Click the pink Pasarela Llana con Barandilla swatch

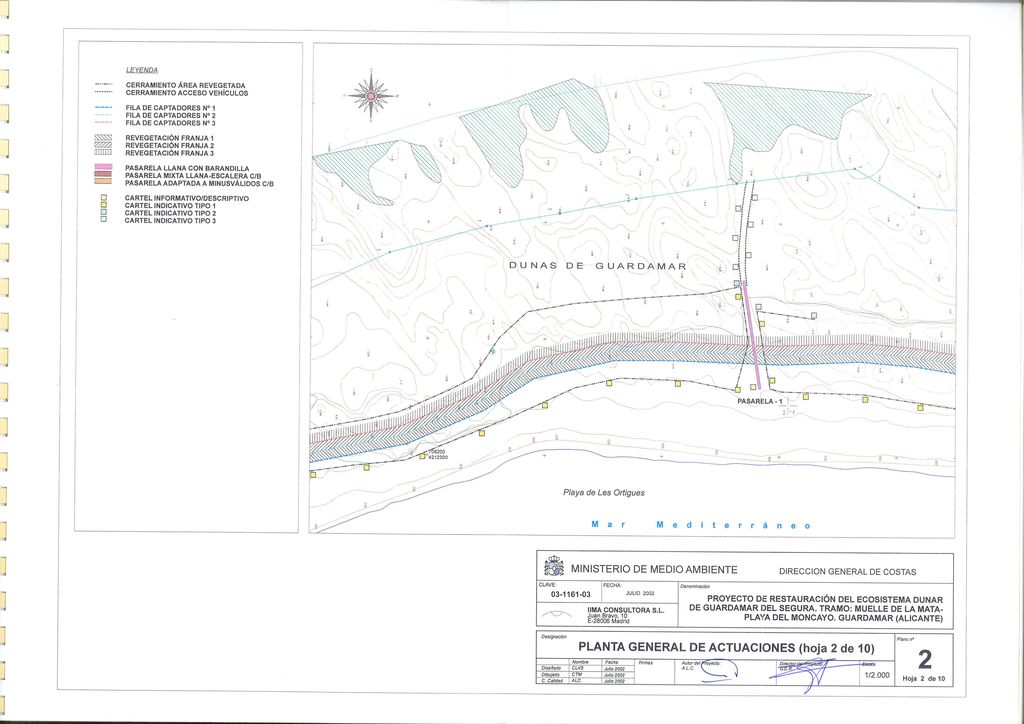pyautogui.click(x=102, y=168)
